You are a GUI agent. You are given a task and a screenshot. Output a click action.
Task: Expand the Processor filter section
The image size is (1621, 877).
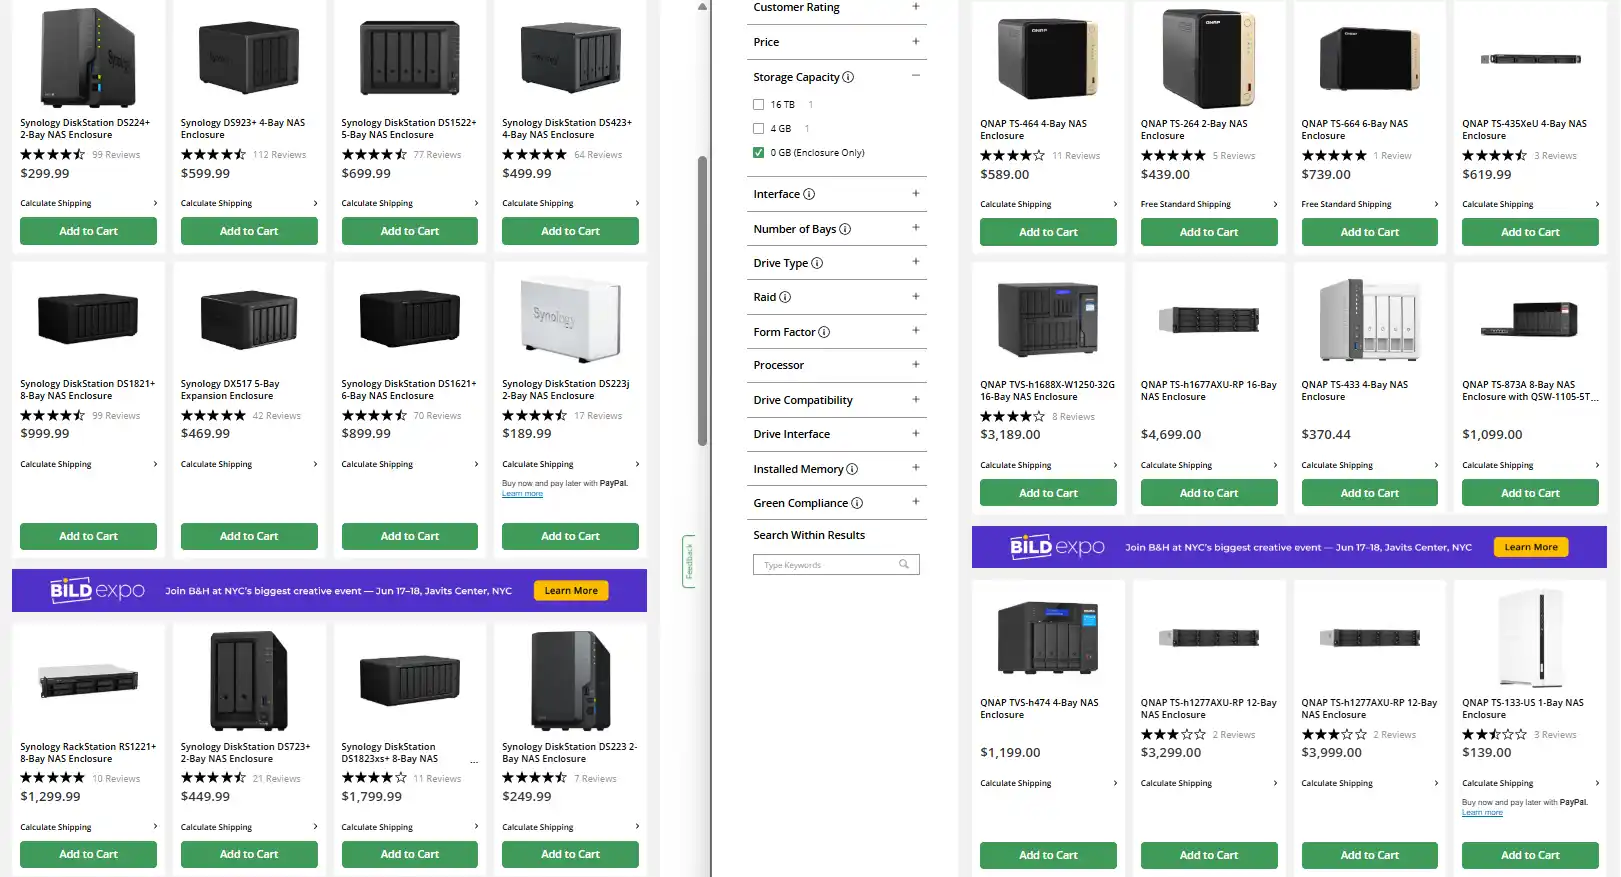[x=915, y=365]
